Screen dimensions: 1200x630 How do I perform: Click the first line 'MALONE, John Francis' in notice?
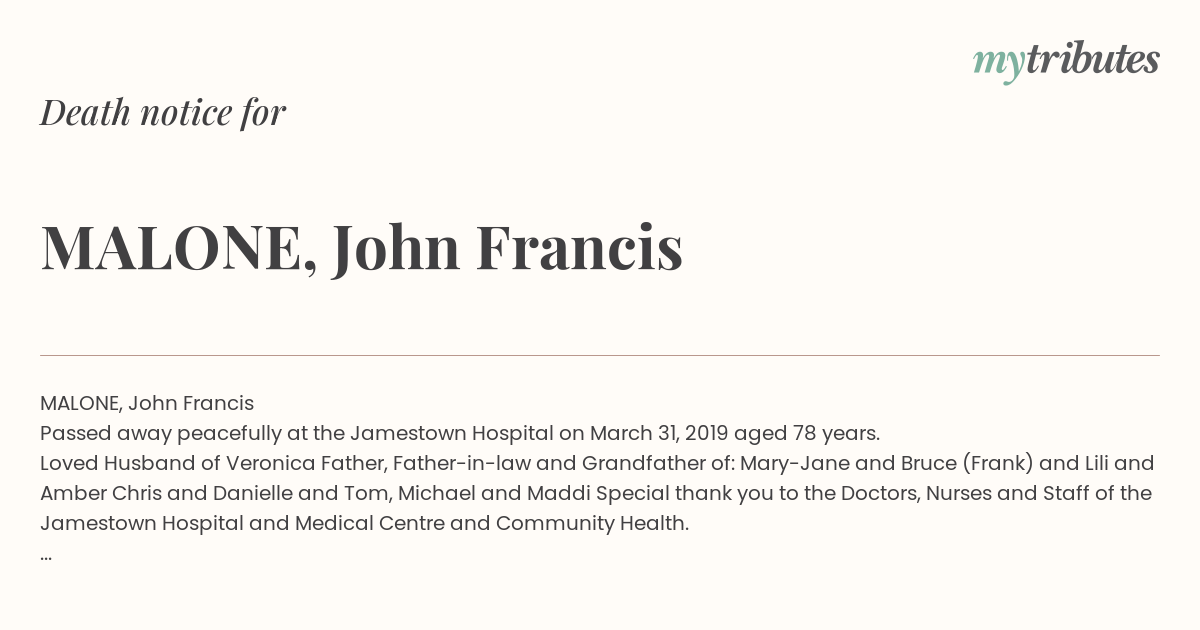(x=147, y=403)
